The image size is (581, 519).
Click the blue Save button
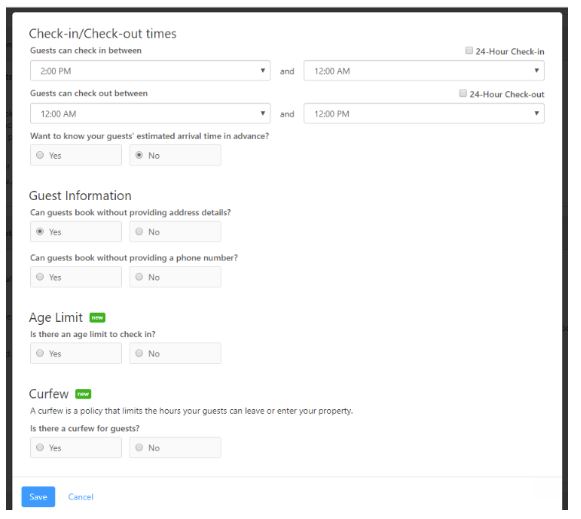pyautogui.click(x=38, y=497)
